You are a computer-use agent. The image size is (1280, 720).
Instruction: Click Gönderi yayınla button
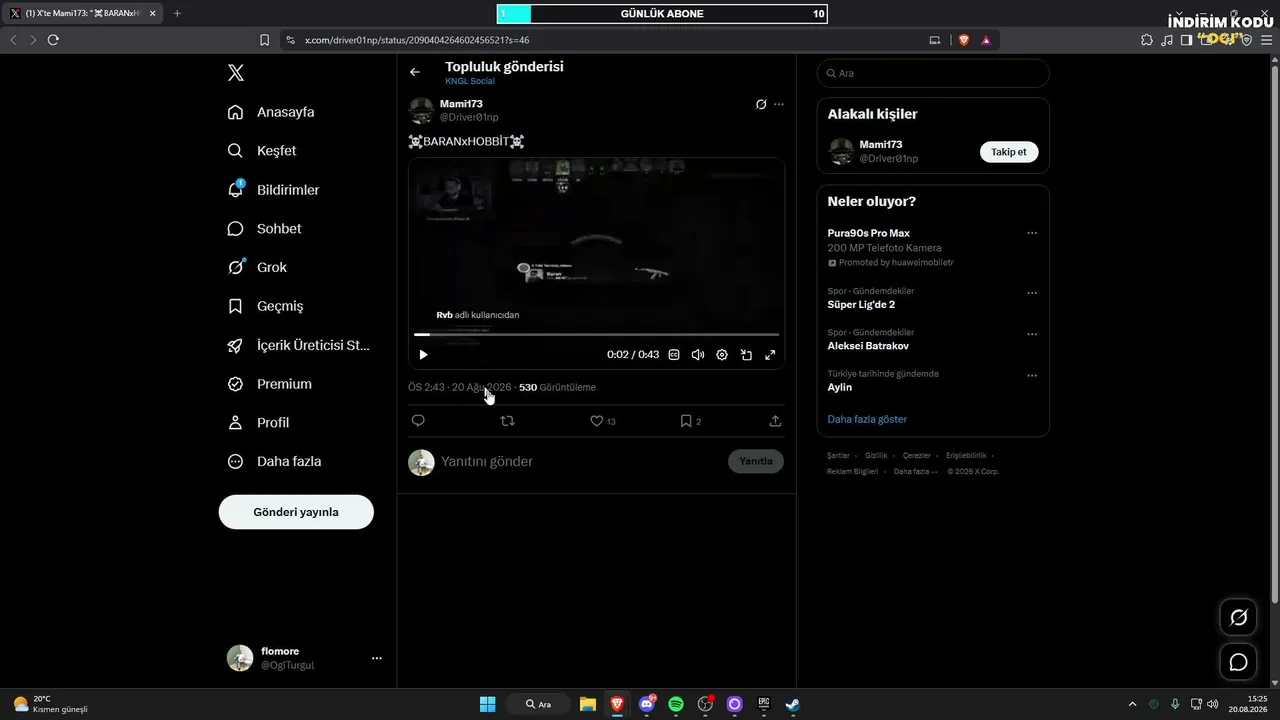[x=296, y=512]
